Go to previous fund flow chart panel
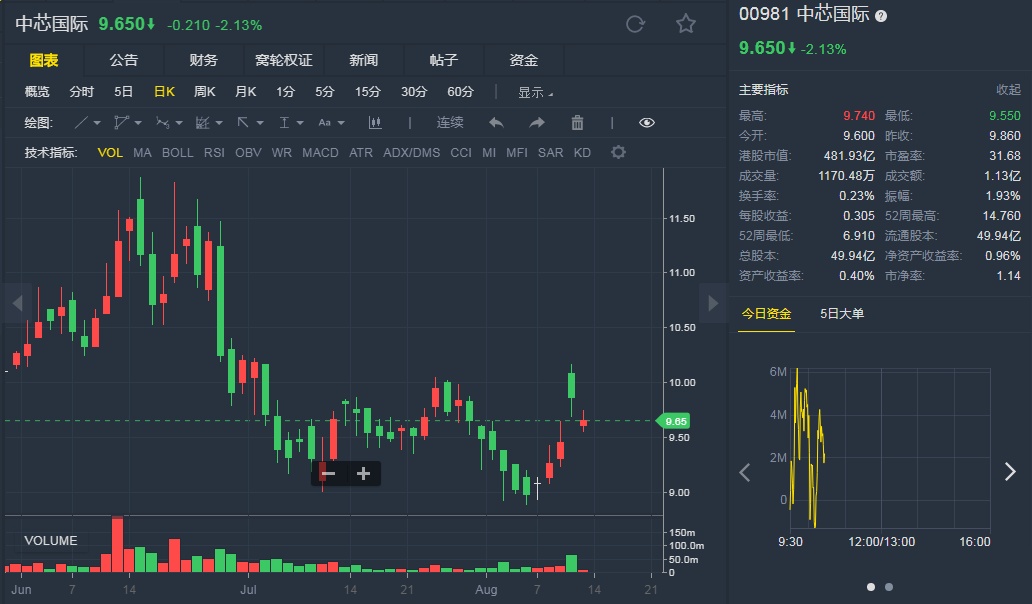 [x=744, y=472]
